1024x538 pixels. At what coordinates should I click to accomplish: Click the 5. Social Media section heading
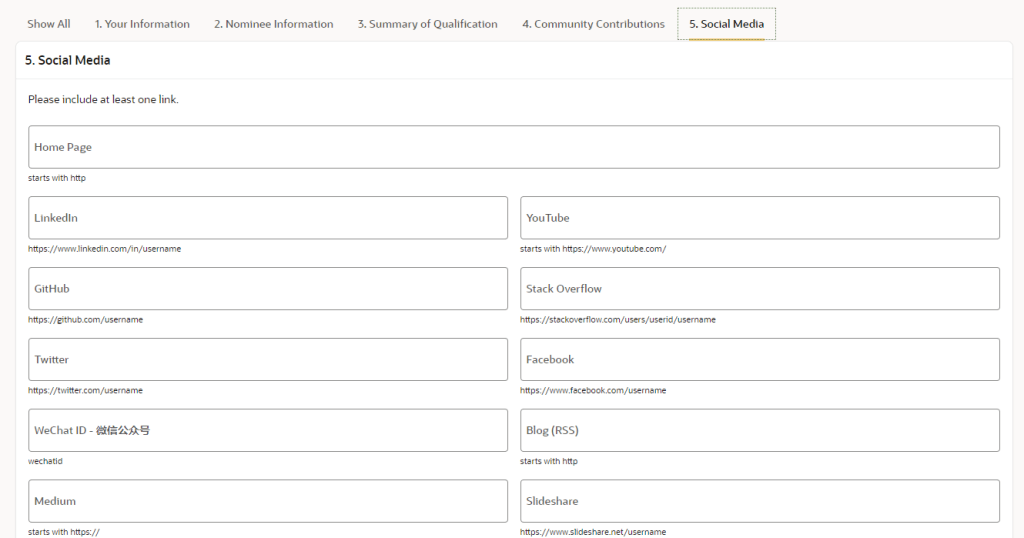[x=67, y=61]
